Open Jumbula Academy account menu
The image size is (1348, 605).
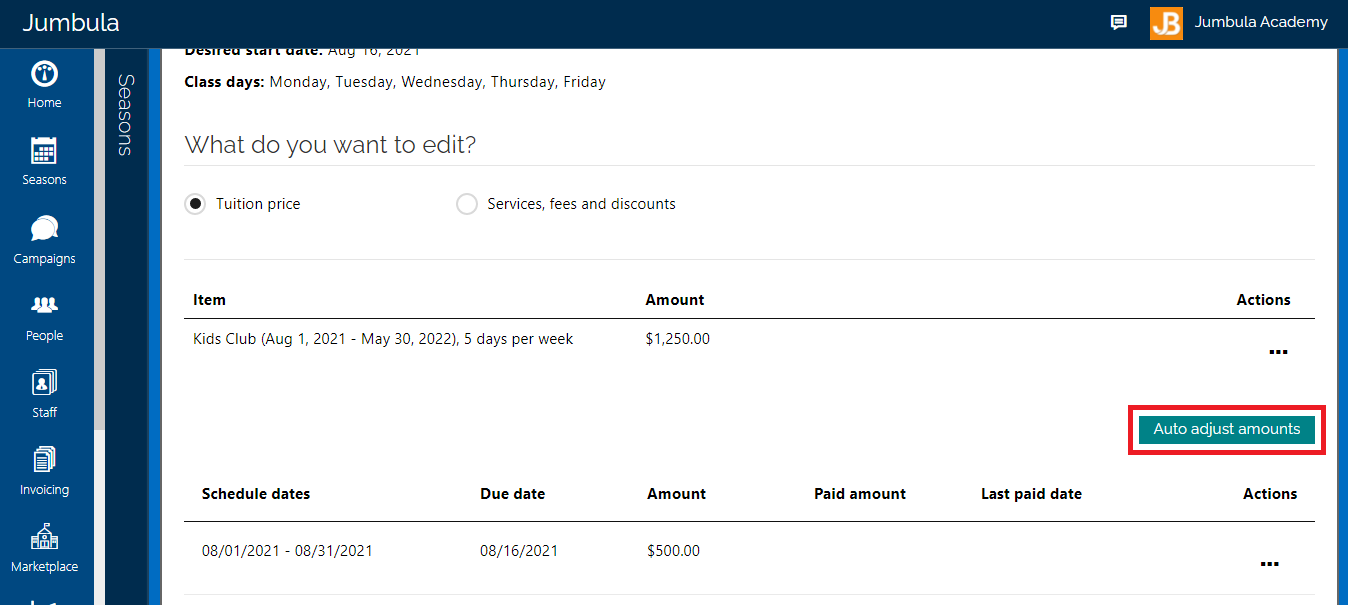point(1261,22)
